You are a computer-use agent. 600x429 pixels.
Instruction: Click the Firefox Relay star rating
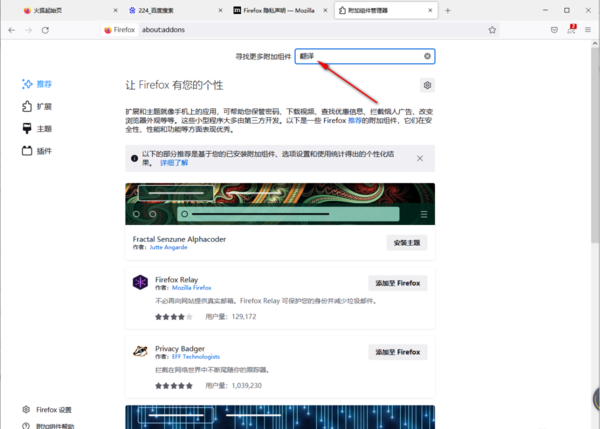tap(174, 317)
